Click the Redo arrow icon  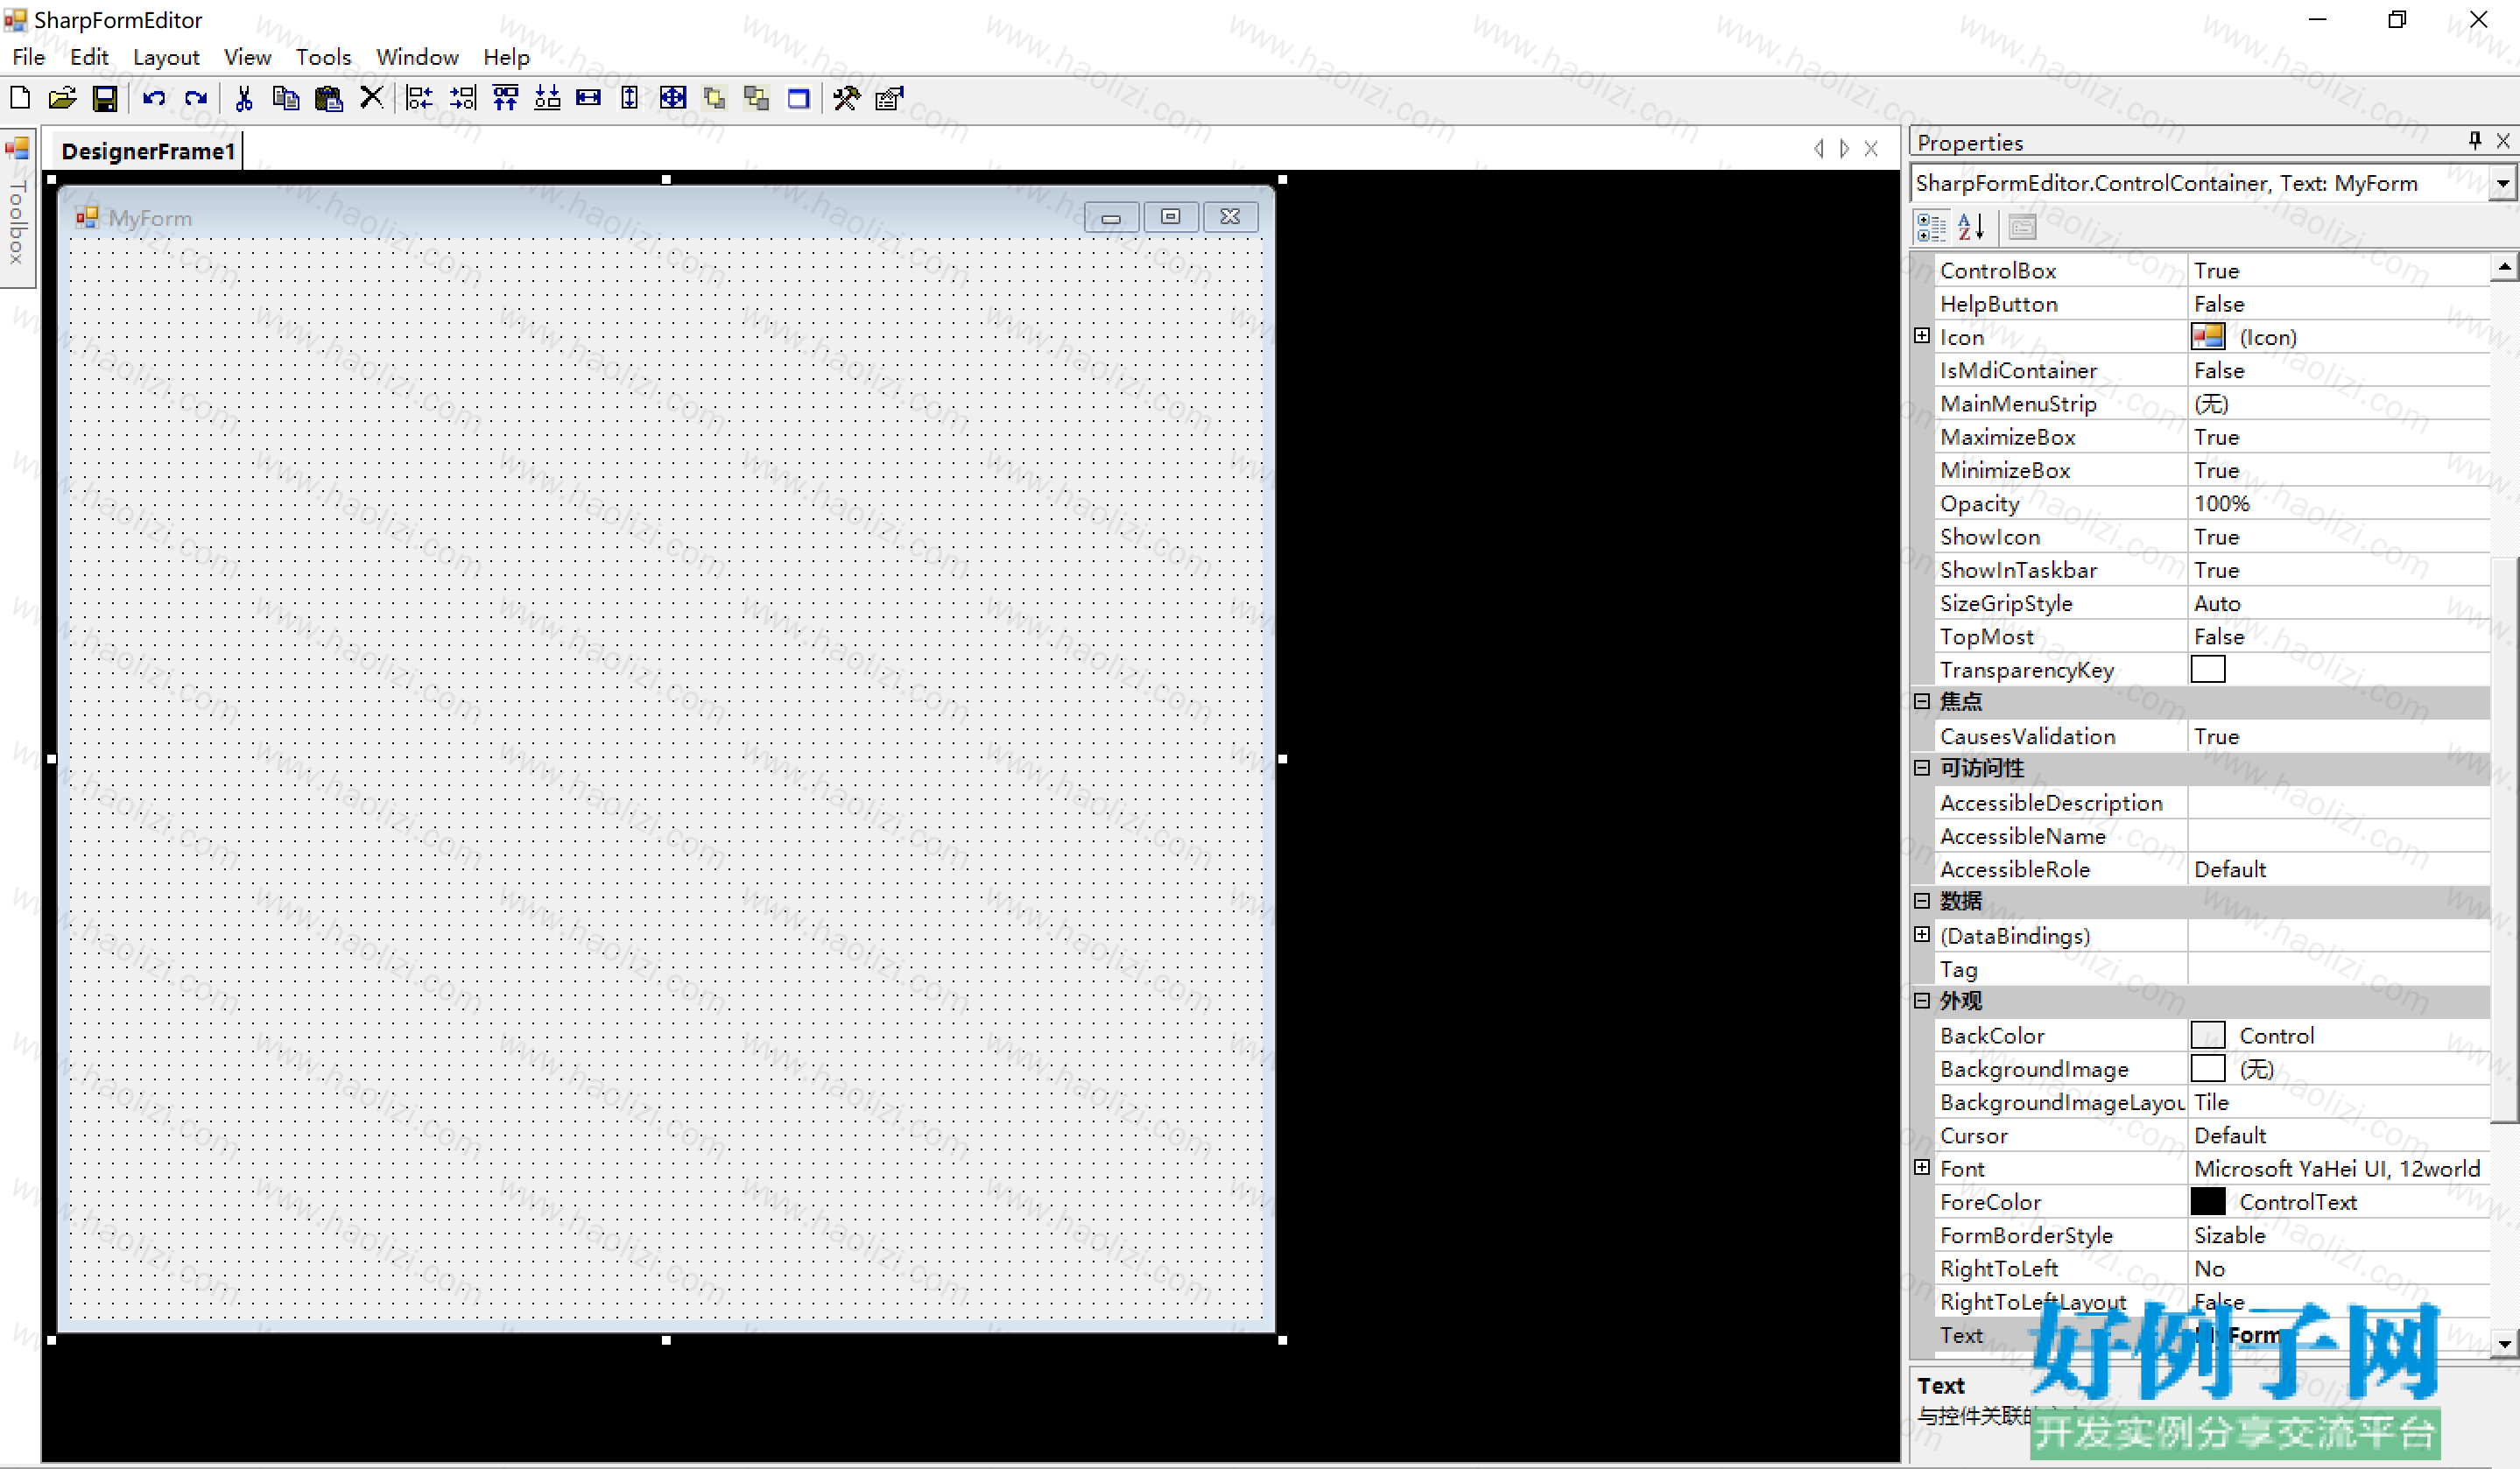tap(196, 98)
